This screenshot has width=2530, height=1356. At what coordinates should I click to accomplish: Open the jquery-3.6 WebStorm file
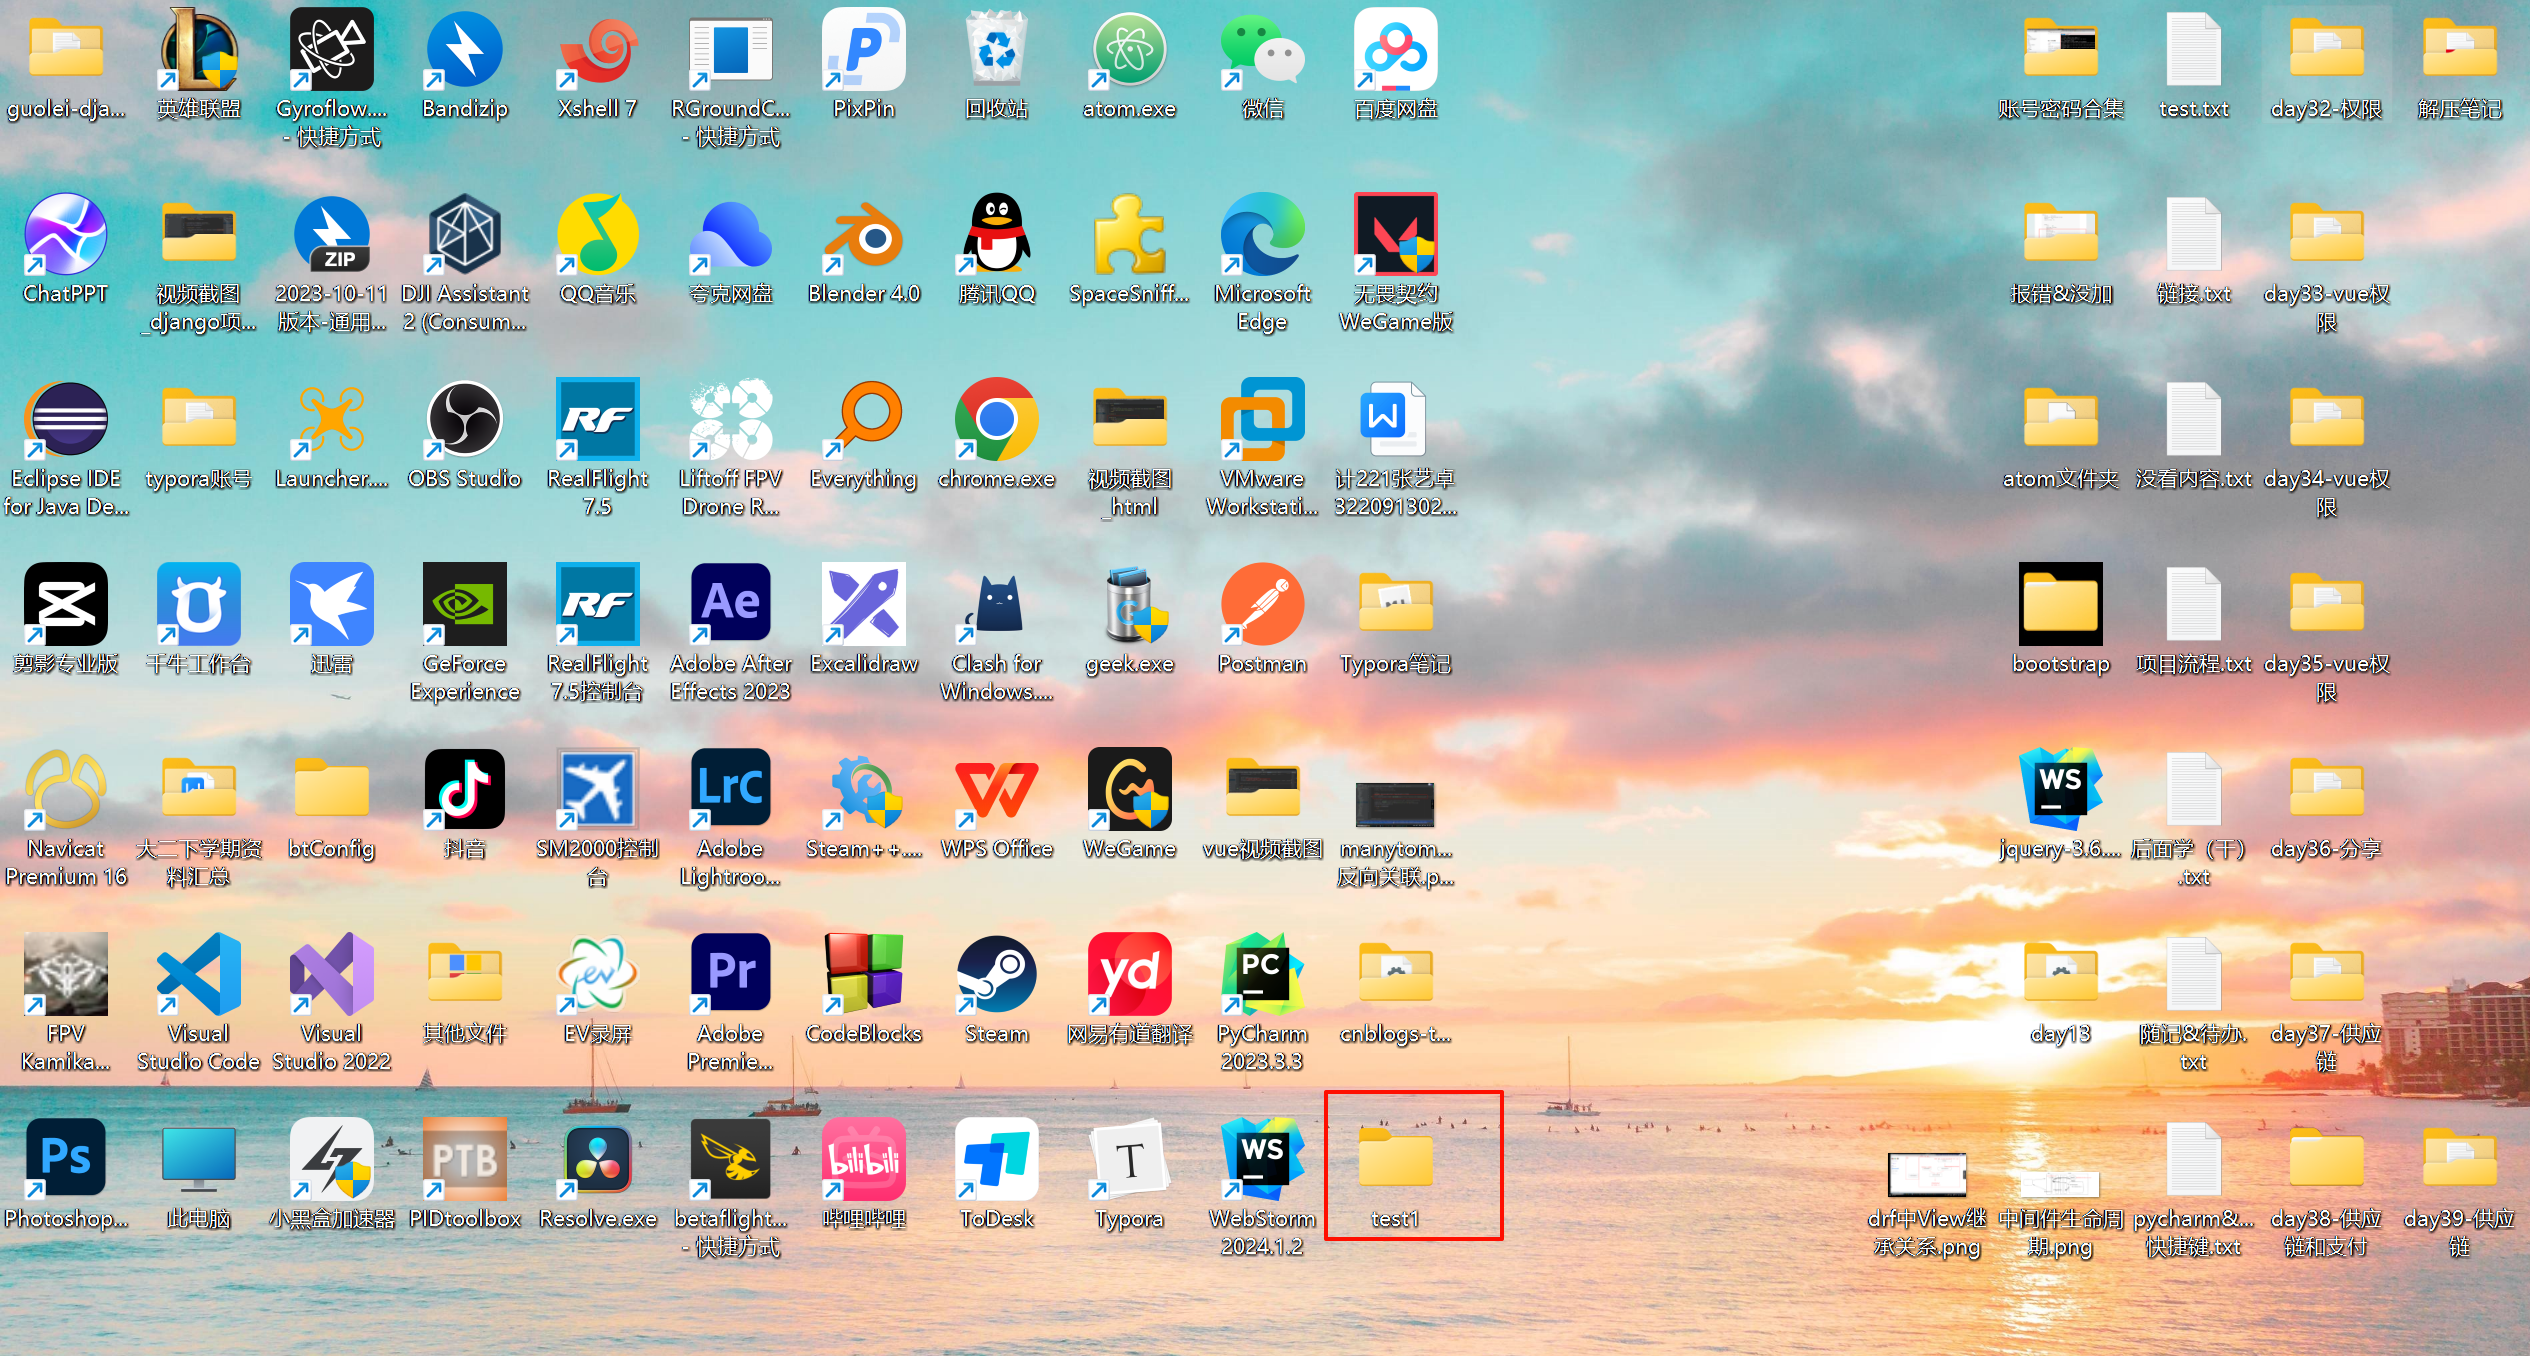point(2061,790)
